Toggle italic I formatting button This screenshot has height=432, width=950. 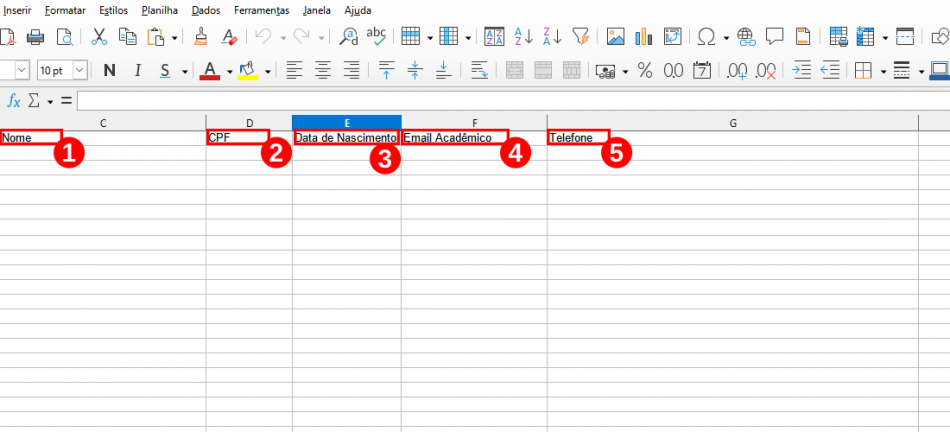coord(138,70)
